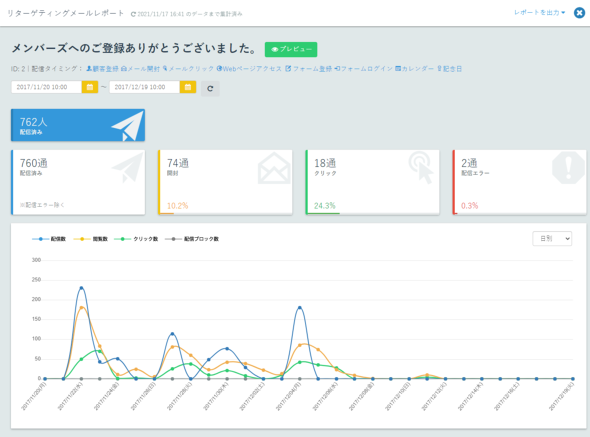
Task: Open the 顧客登録 timing link
Action: point(102,69)
